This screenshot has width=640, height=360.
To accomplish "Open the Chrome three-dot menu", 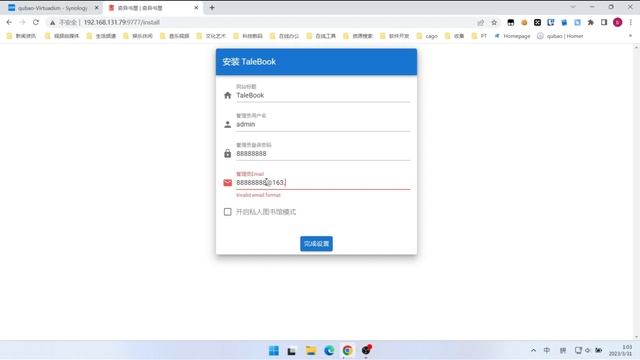I will (631, 22).
